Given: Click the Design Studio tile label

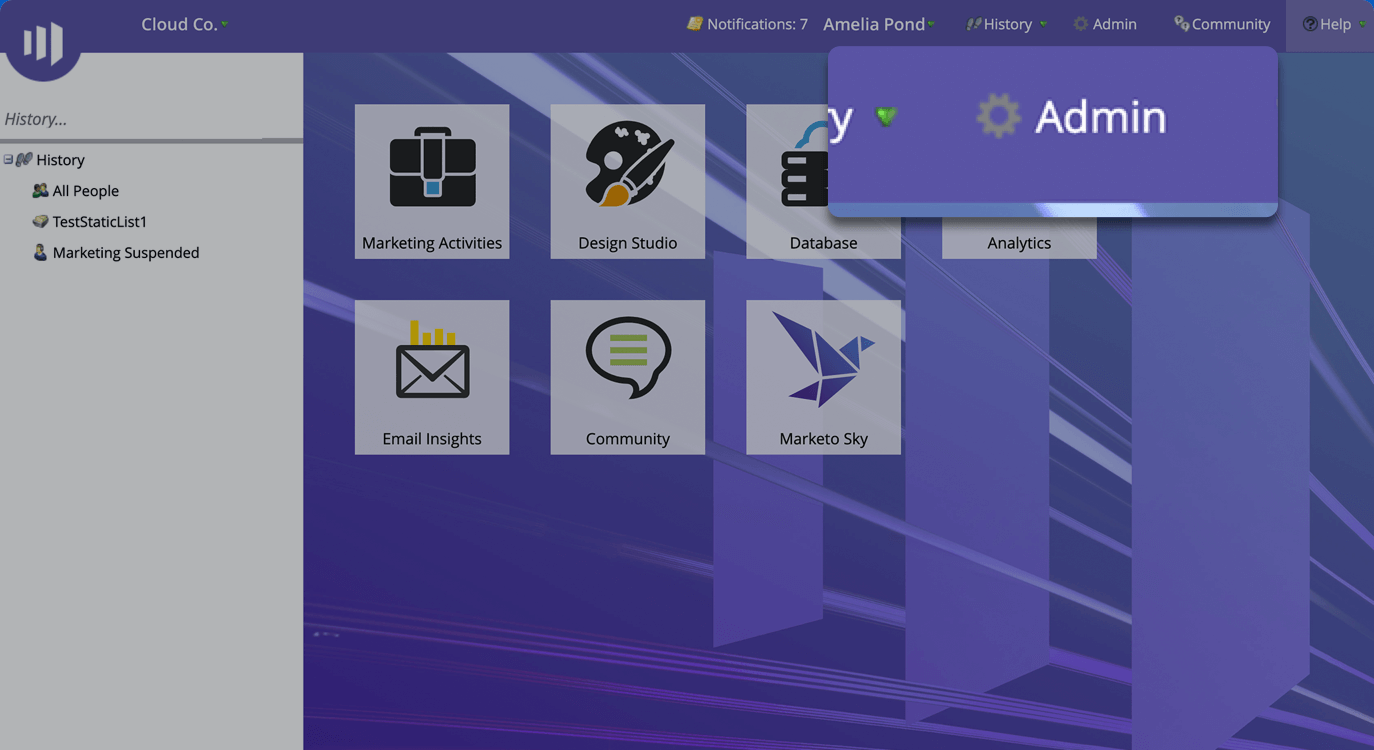Looking at the screenshot, I should (628, 243).
